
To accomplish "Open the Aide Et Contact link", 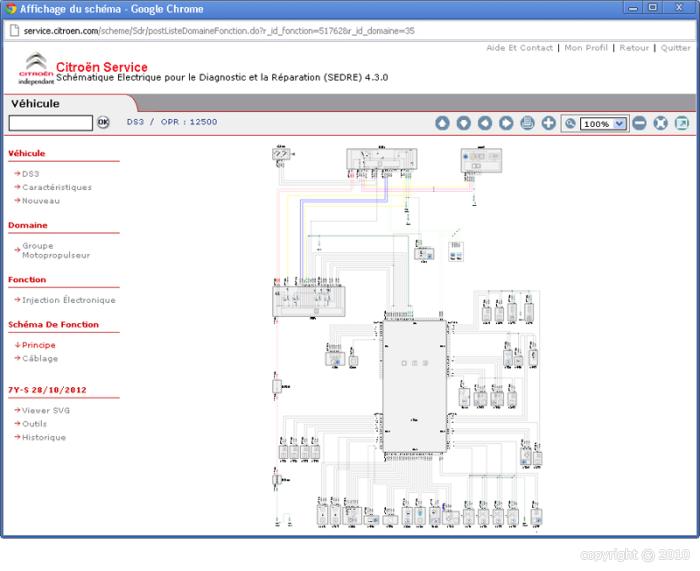I will [519, 48].
